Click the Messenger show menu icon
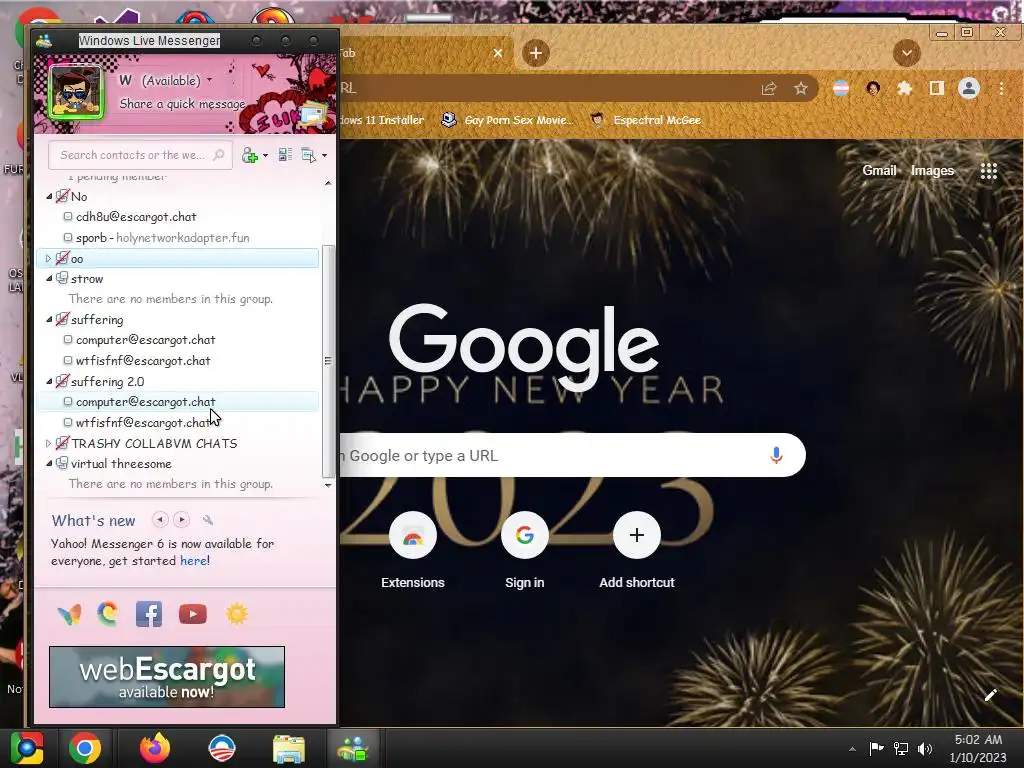 (x=308, y=155)
